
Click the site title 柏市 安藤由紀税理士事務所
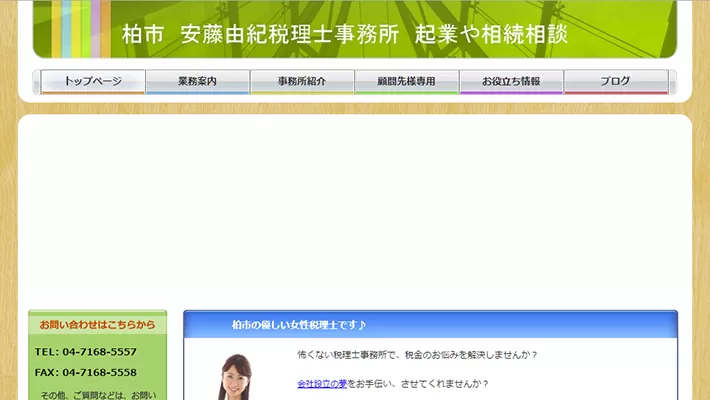tap(260, 34)
